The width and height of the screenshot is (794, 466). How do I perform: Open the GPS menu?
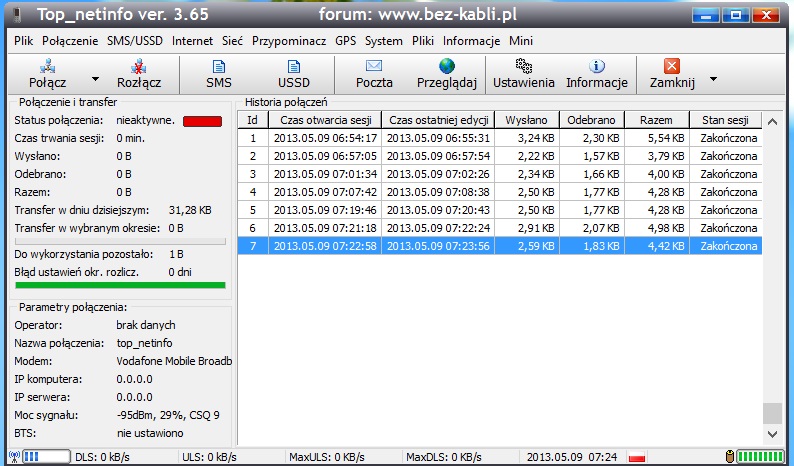[x=346, y=41]
